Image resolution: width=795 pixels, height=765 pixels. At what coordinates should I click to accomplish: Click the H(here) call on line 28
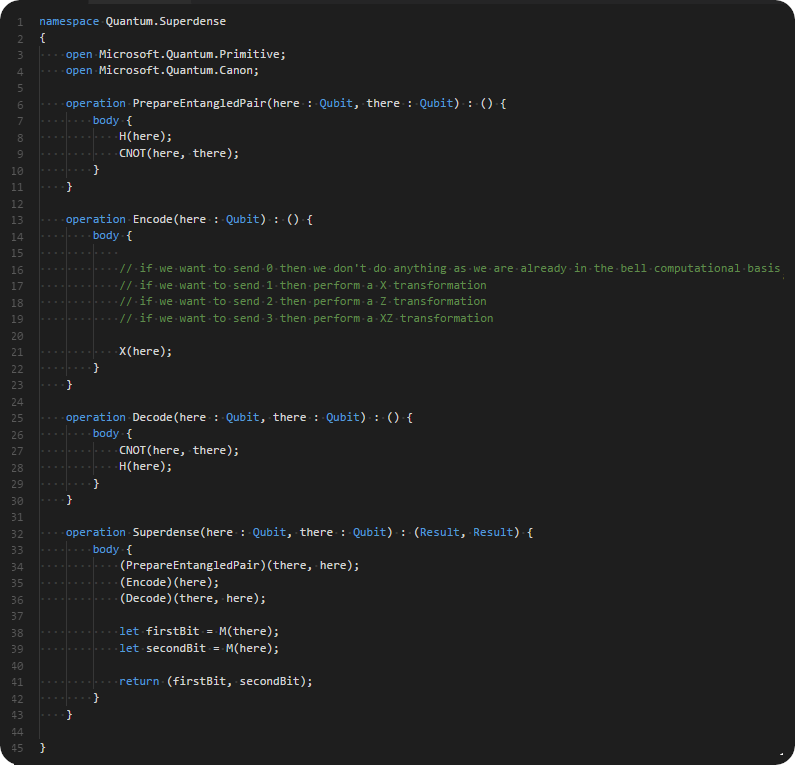(146, 466)
